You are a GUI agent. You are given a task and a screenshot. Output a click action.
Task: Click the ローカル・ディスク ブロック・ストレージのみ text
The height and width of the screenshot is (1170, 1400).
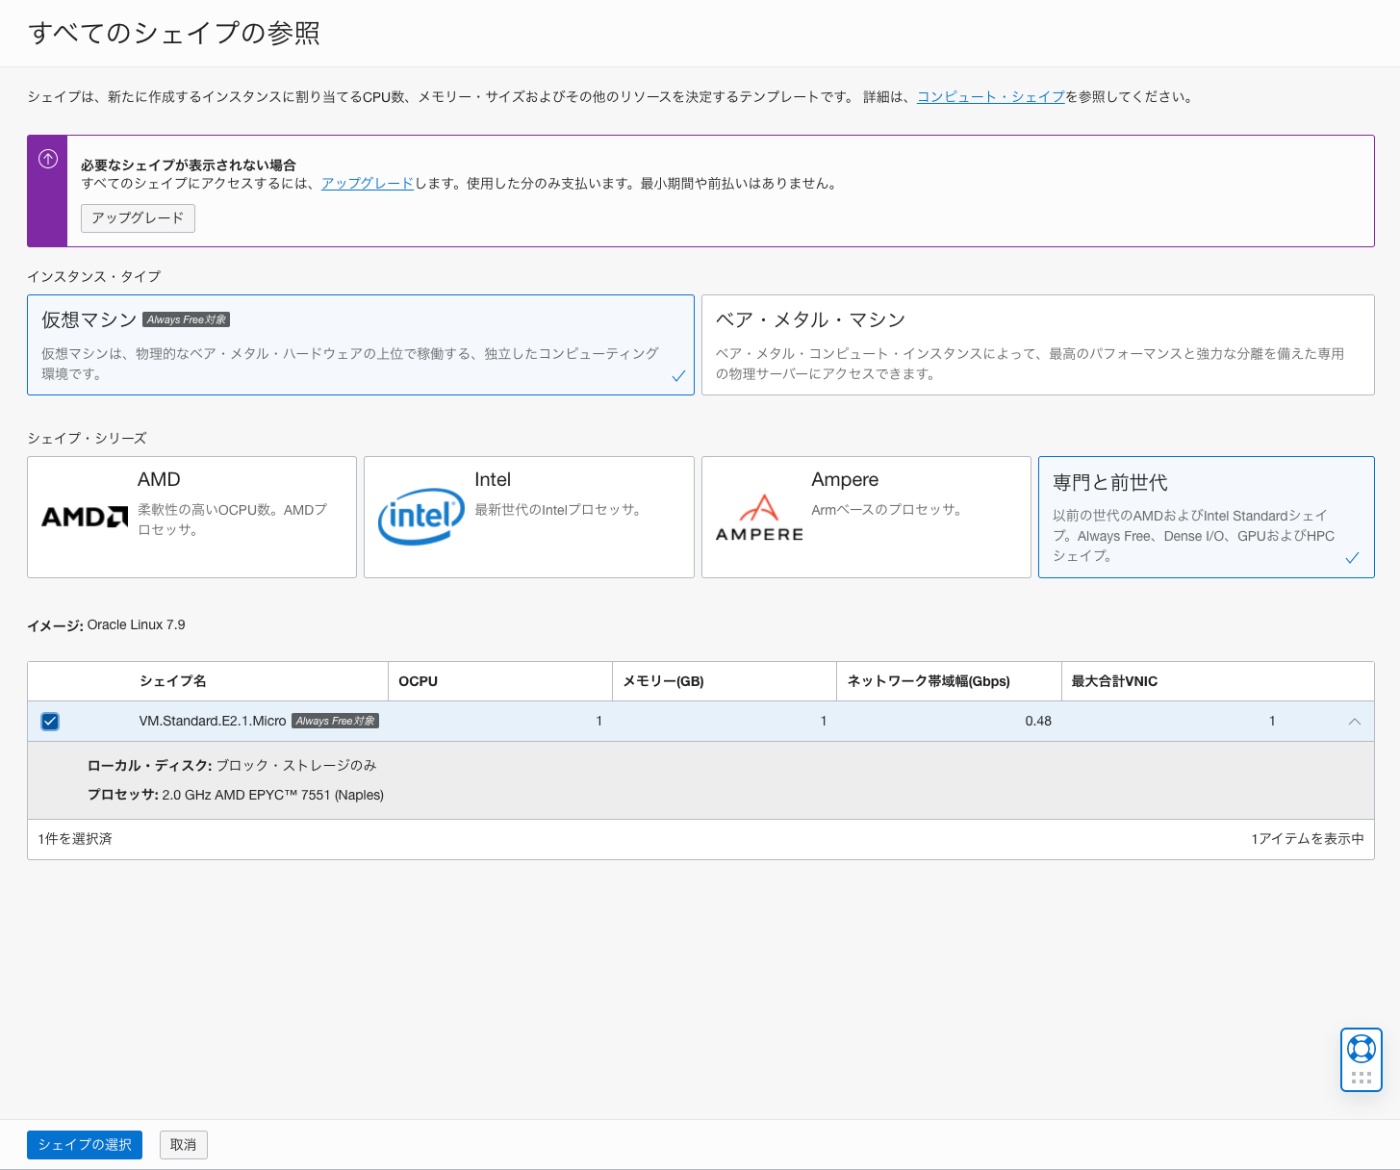tap(232, 765)
